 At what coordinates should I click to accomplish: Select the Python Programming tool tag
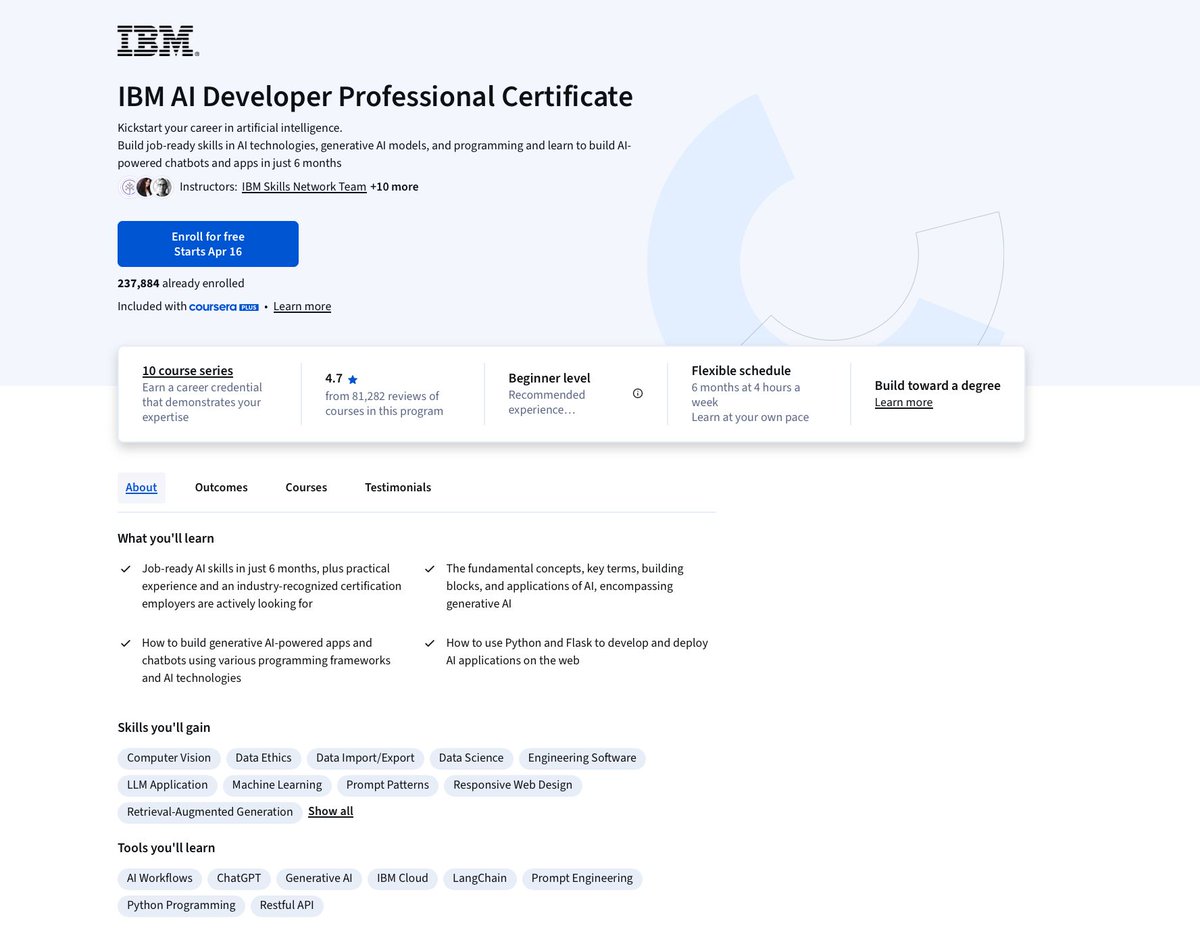[180, 905]
